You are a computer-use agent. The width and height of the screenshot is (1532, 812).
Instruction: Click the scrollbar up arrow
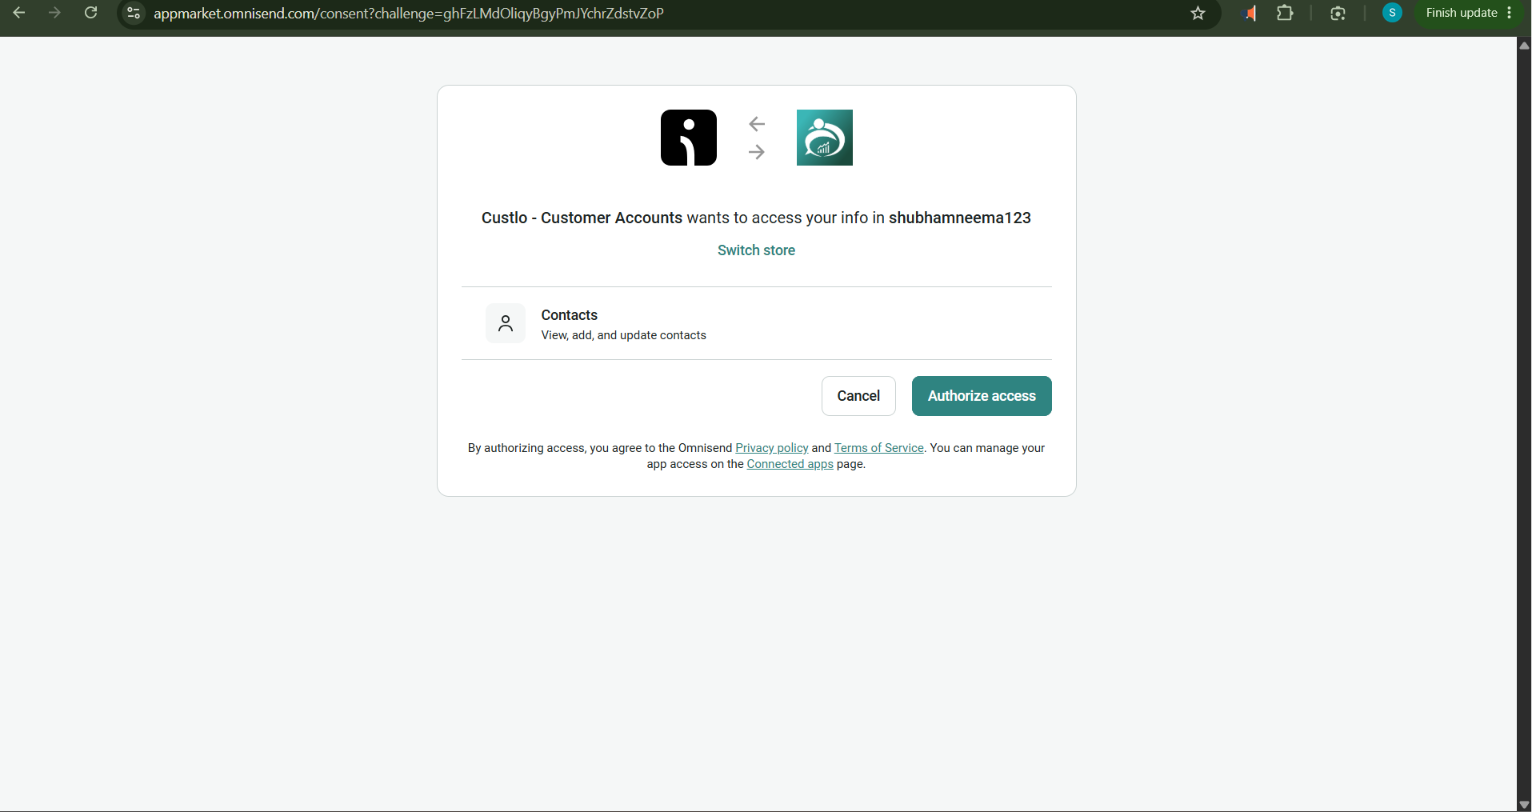point(1524,46)
